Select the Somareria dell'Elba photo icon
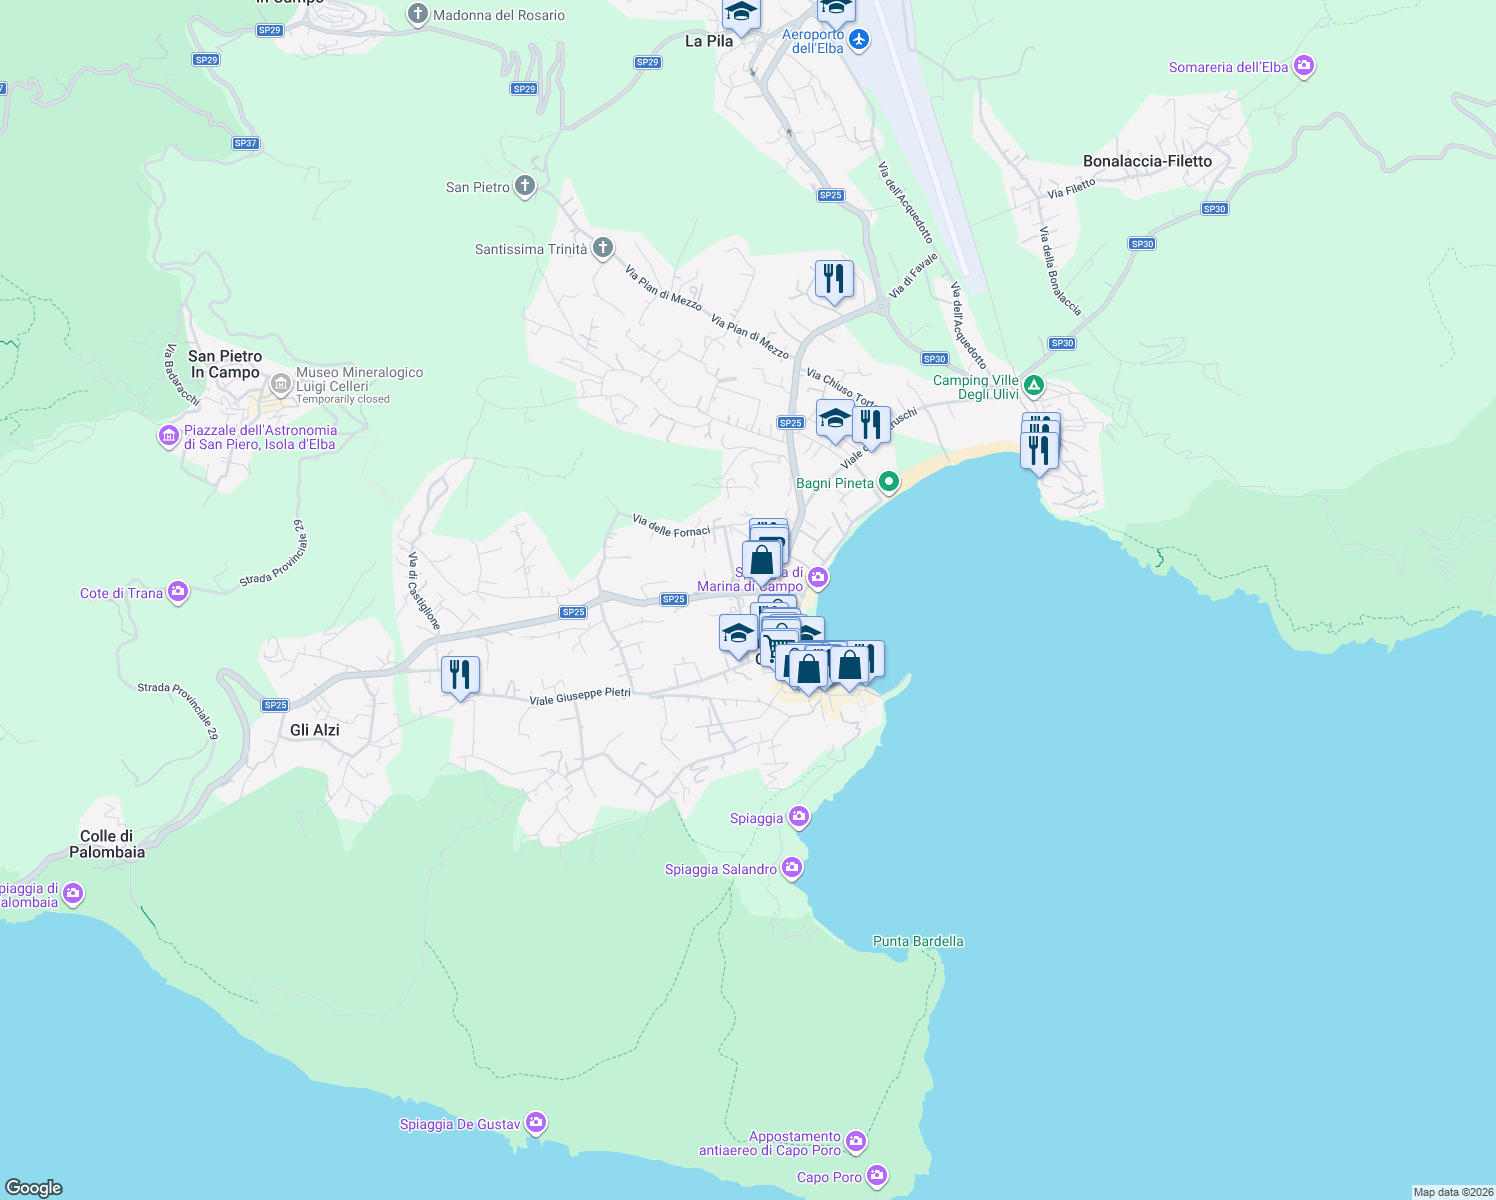Image resolution: width=1496 pixels, height=1200 pixels. click(x=1302, y=64)
